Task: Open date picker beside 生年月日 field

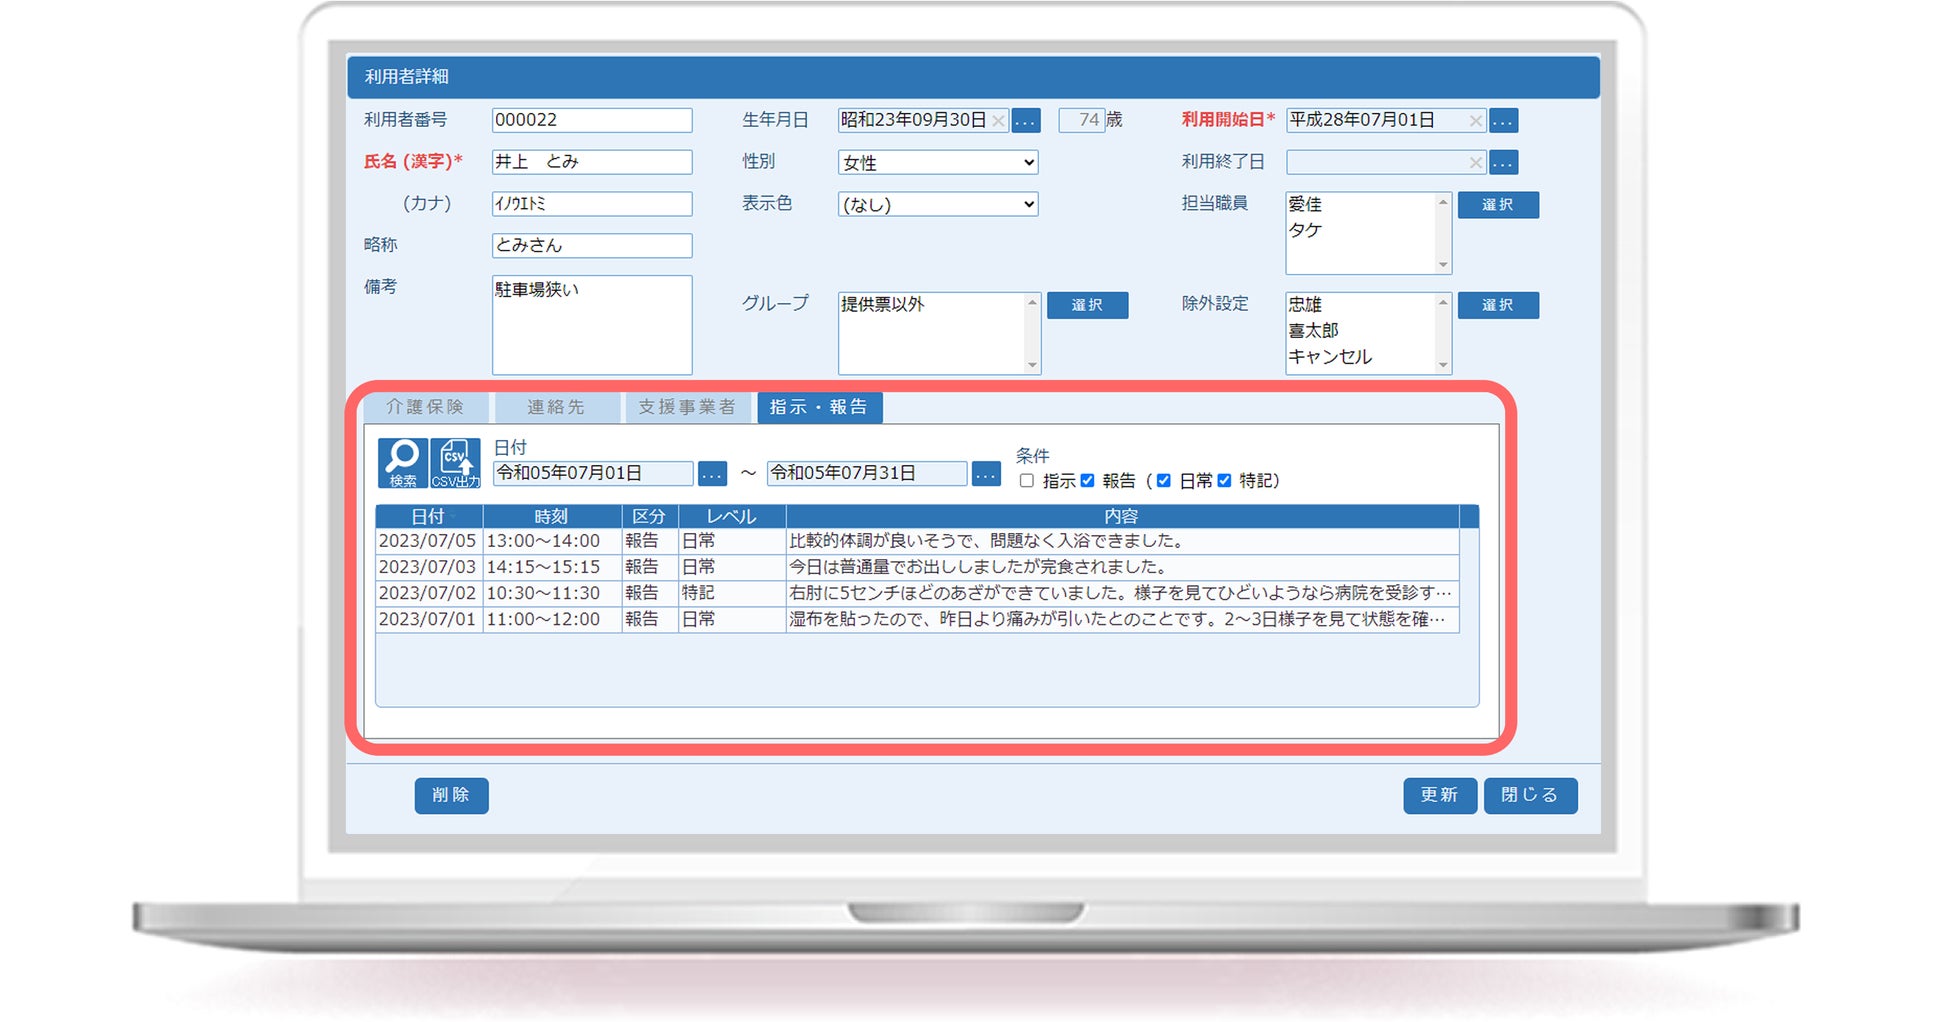Action: point(1026,121)
